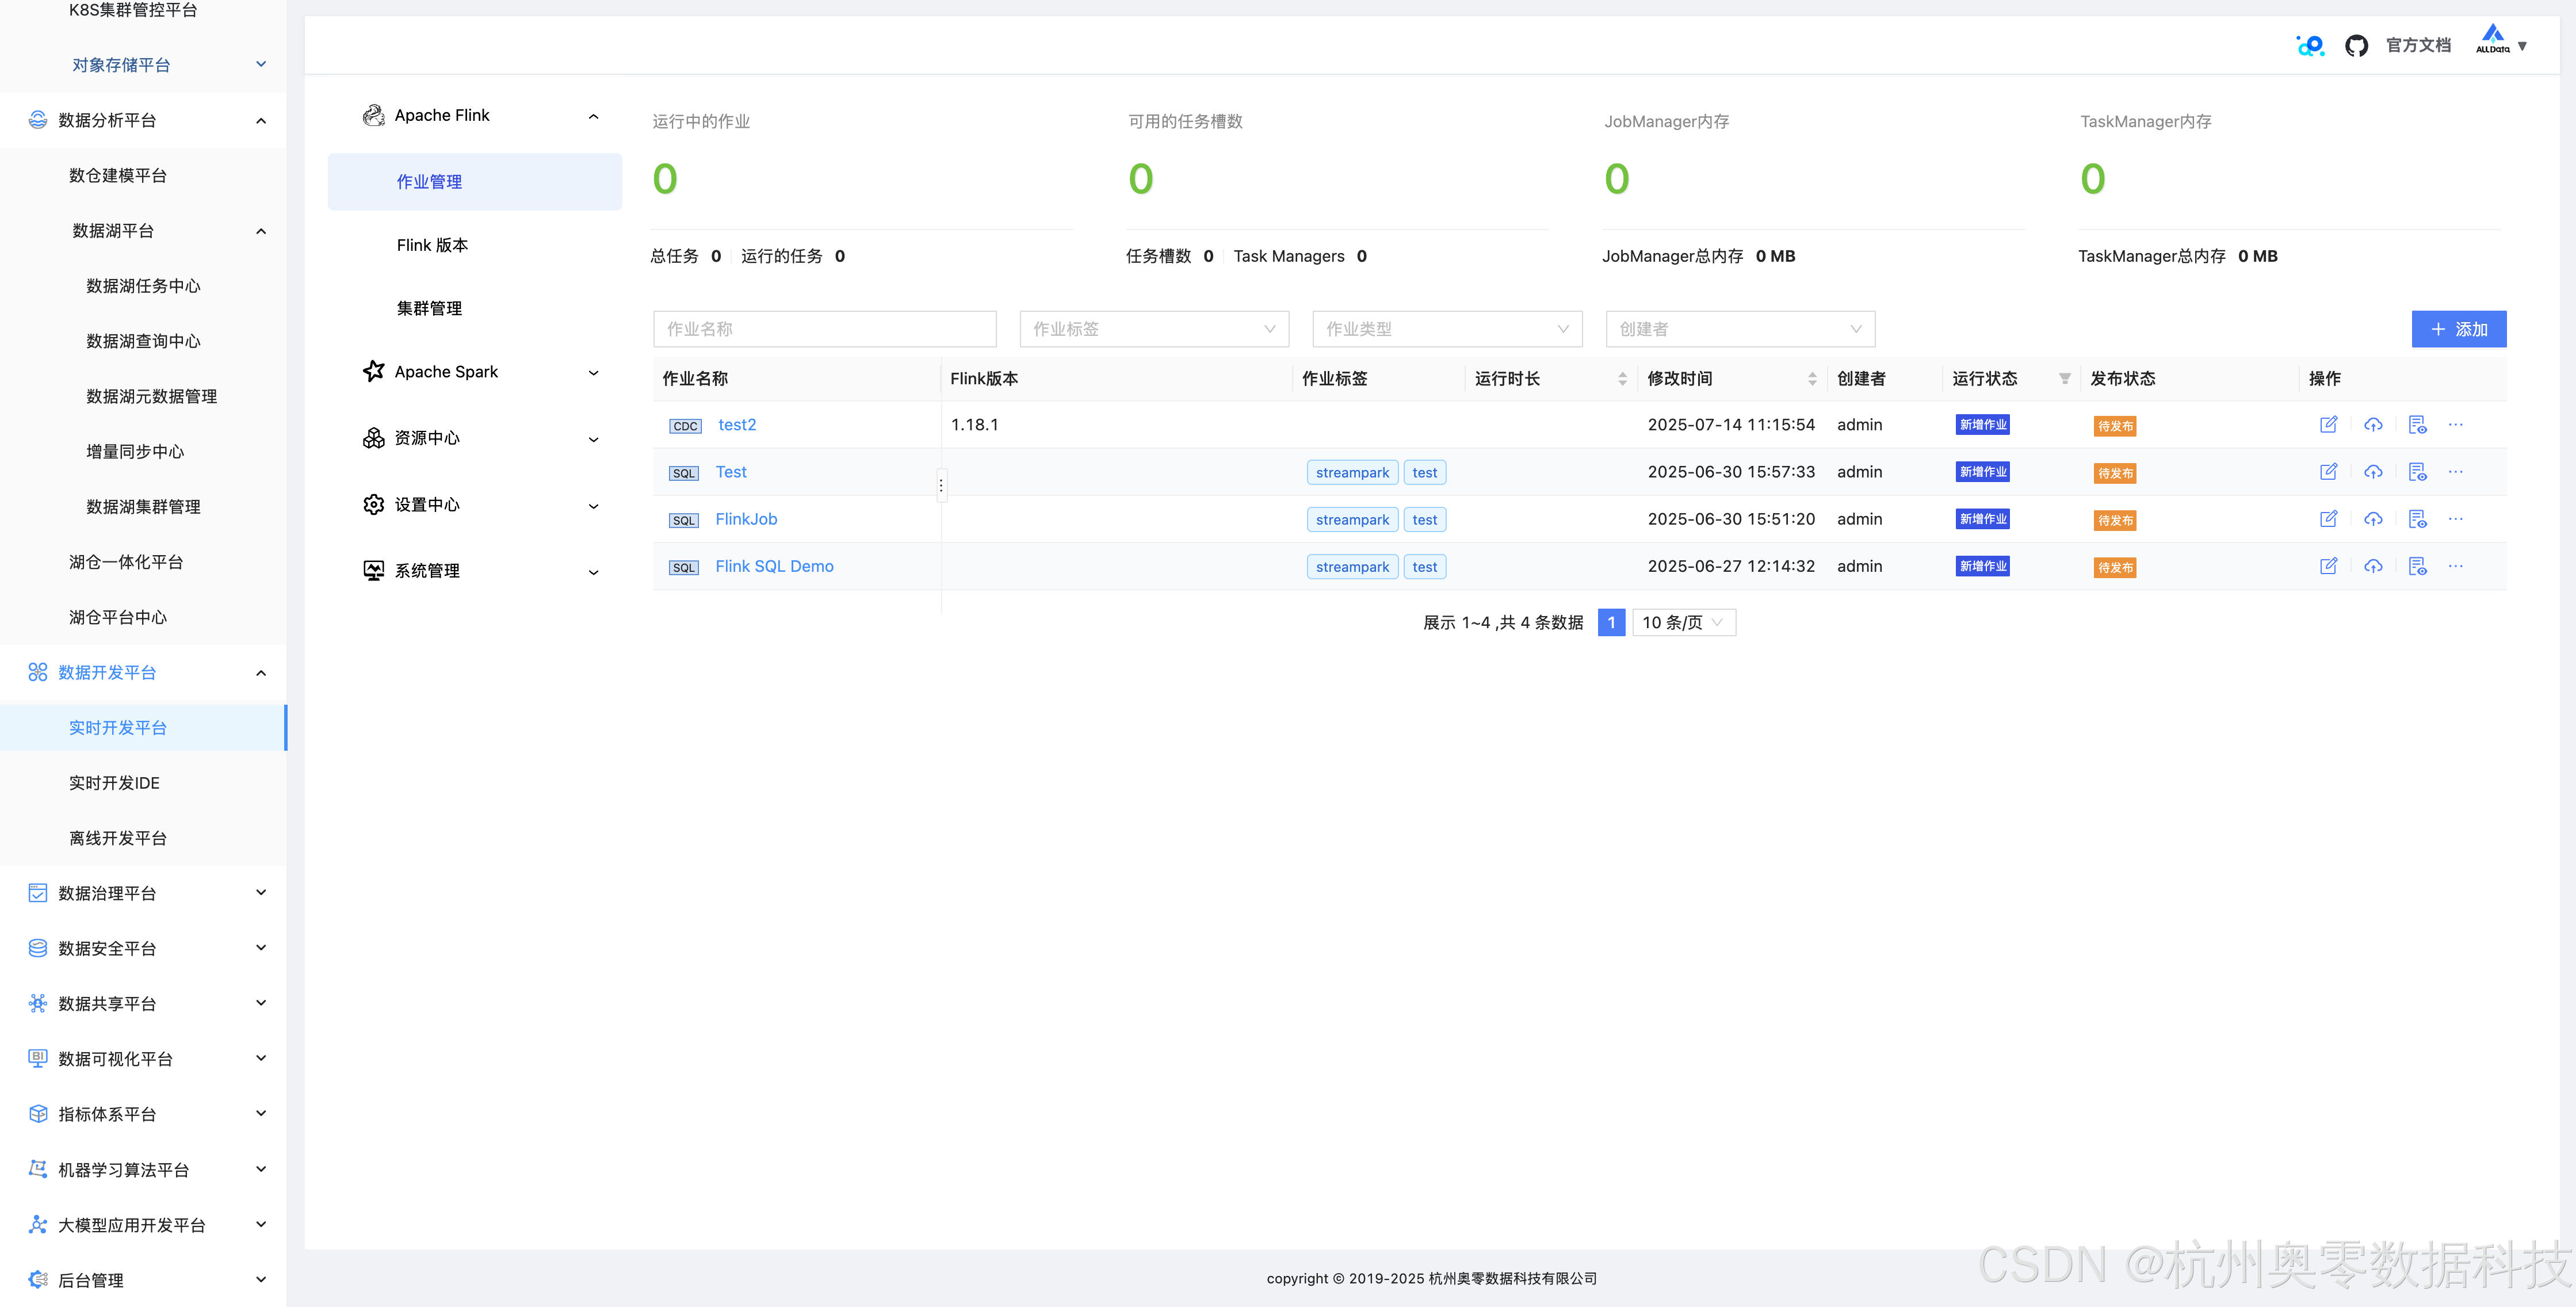
Task: Open the detail icon for Test row
Action: tap(2418, 472)
